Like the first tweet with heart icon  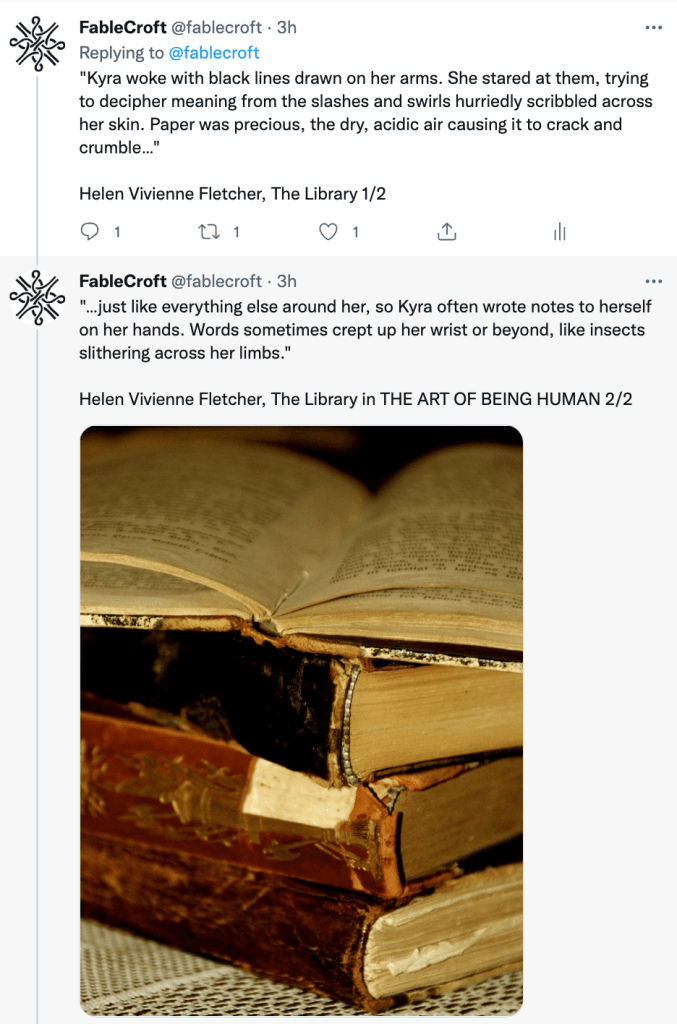tap(328, 231)
